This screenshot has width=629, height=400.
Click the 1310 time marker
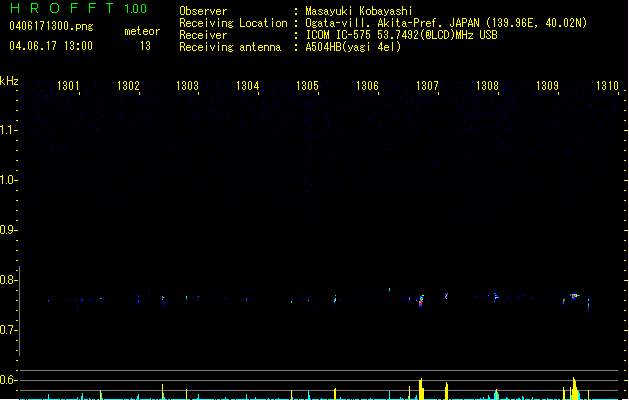point(607,86)
